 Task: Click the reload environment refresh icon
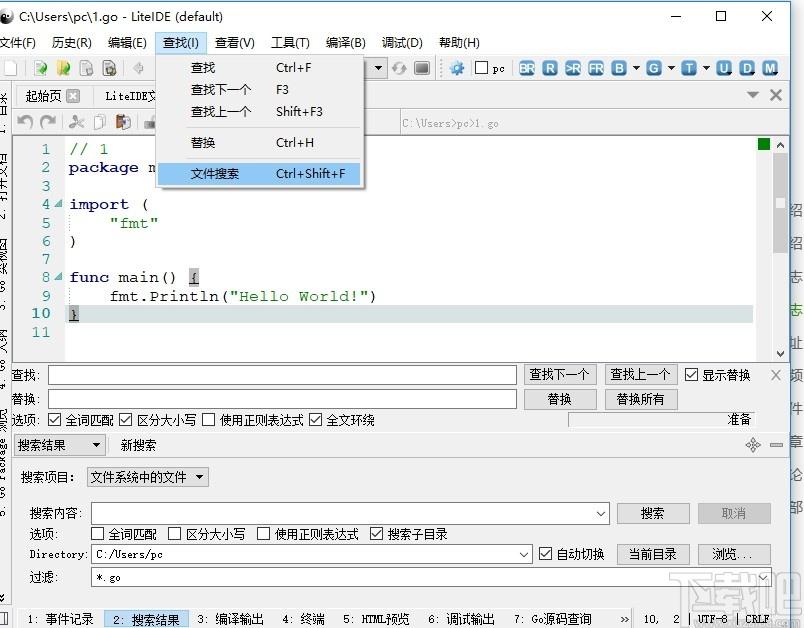point(399,68)
